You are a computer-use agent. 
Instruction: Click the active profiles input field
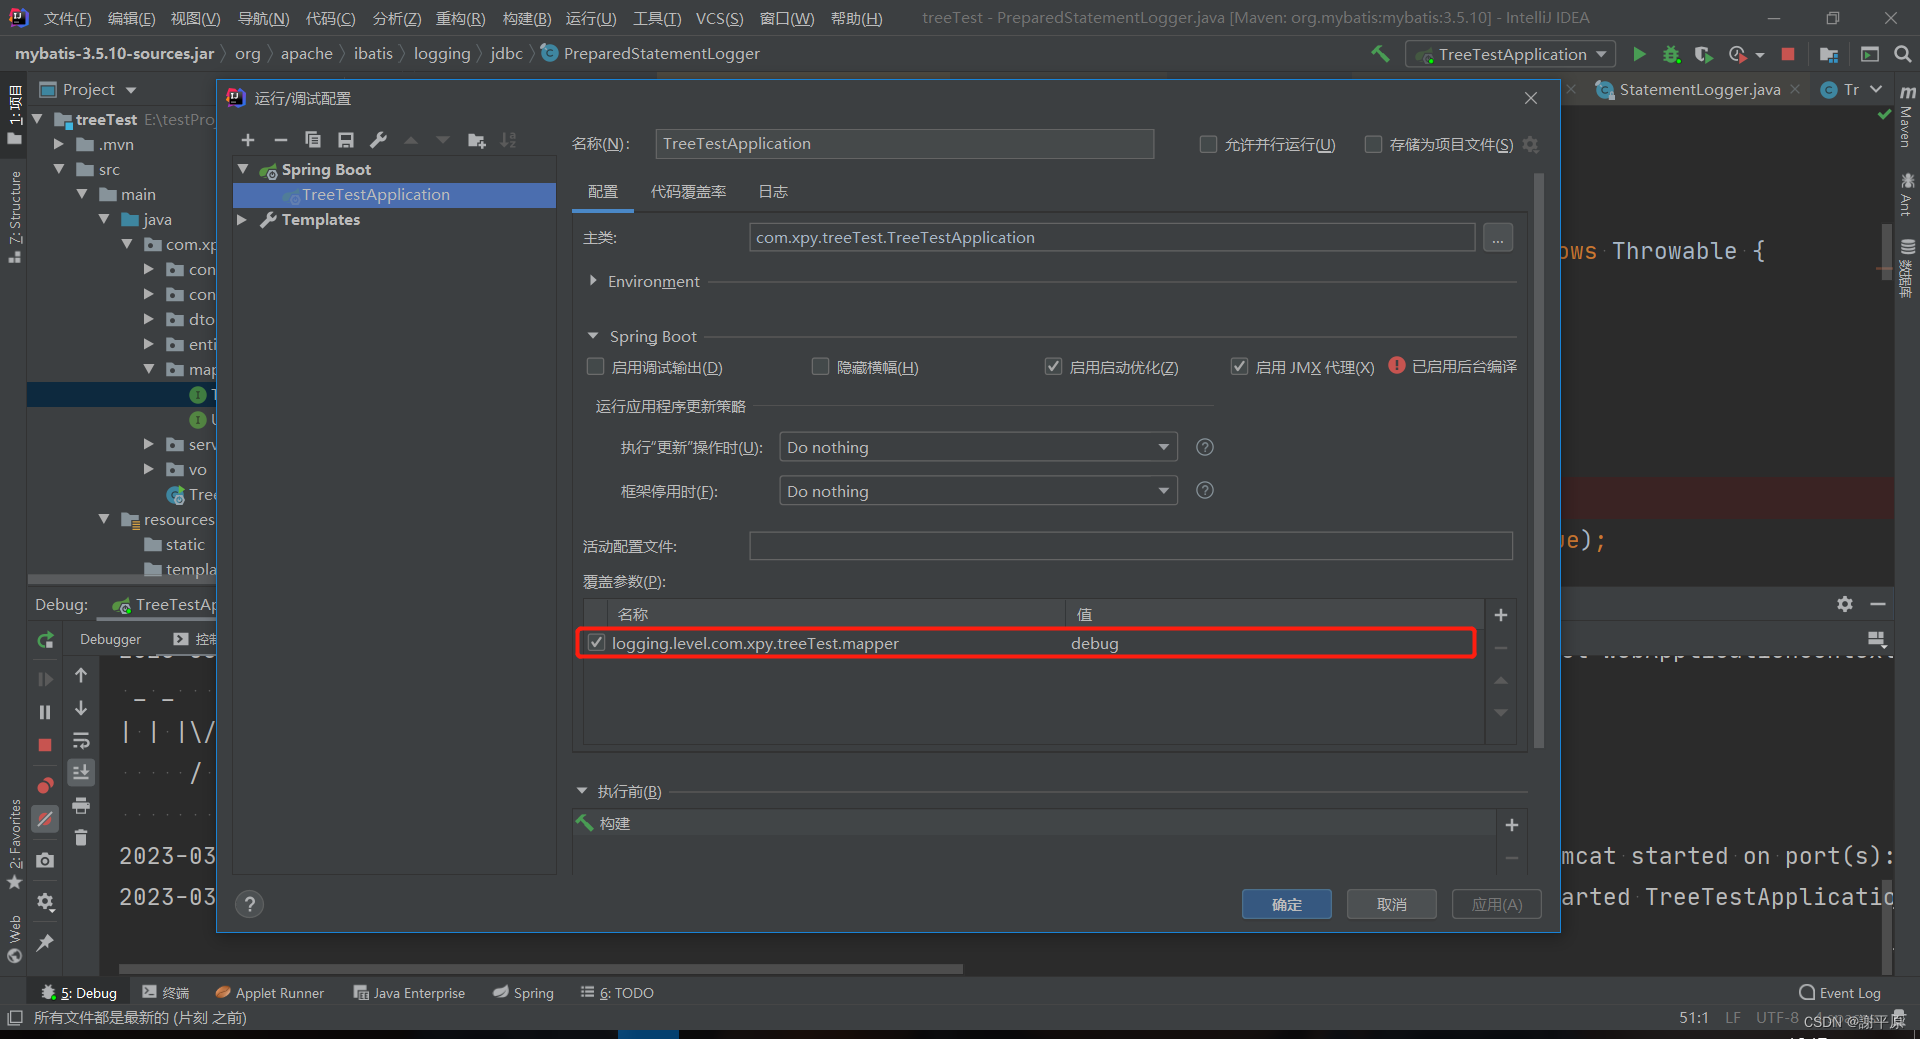(1130, 546)
